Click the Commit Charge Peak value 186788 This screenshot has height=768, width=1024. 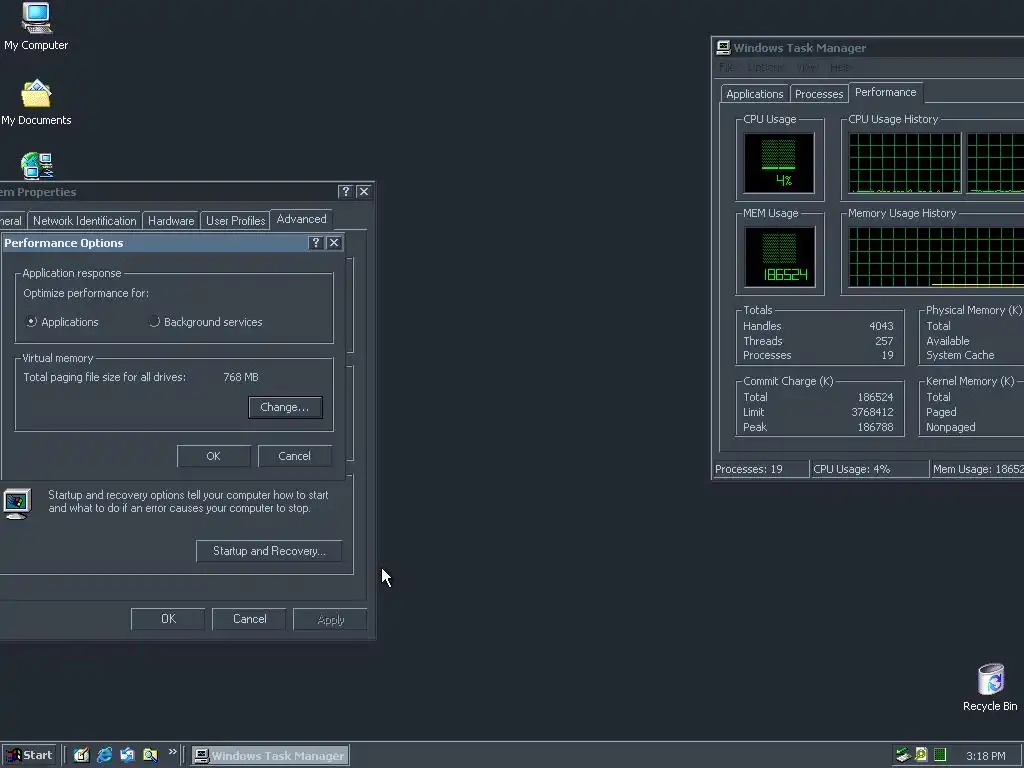coord(875,427)
